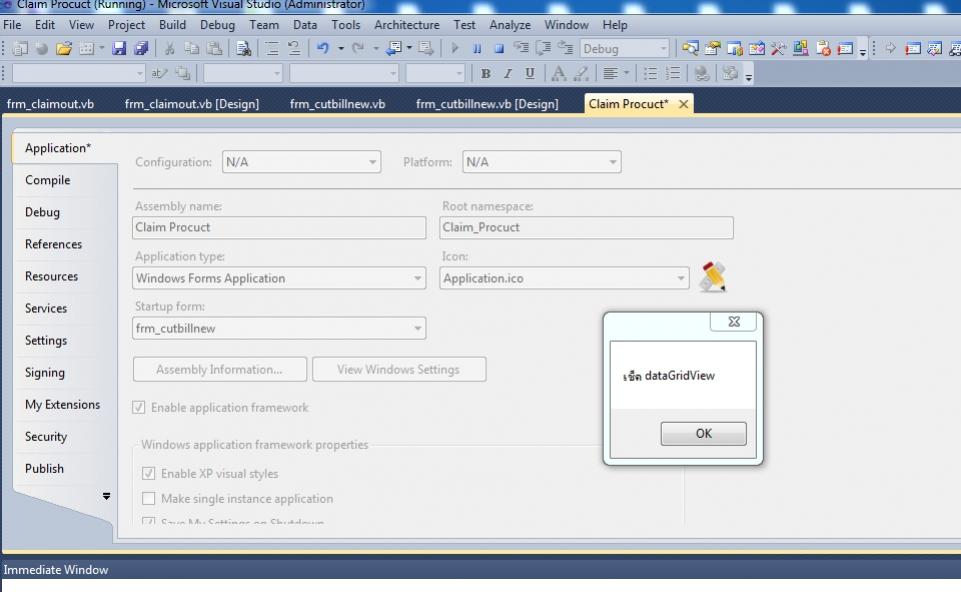Click the Paste clipboard icon
961x592 pixels.
tap(214, 48)
